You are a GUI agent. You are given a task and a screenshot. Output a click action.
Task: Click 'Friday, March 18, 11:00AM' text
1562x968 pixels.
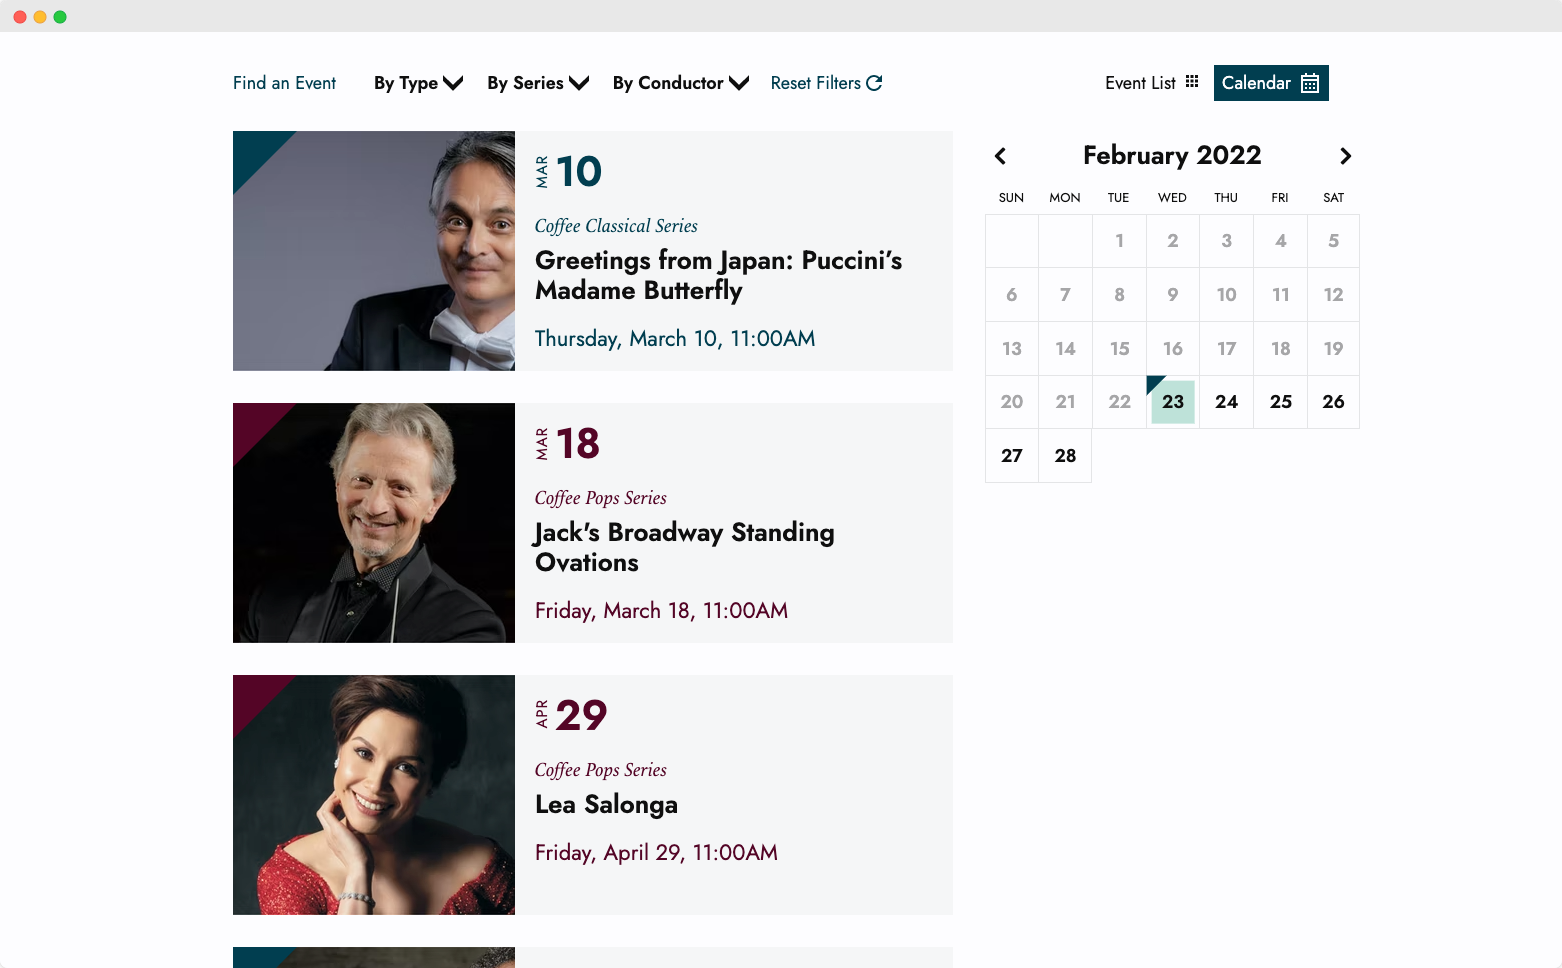tap(661, 611)
